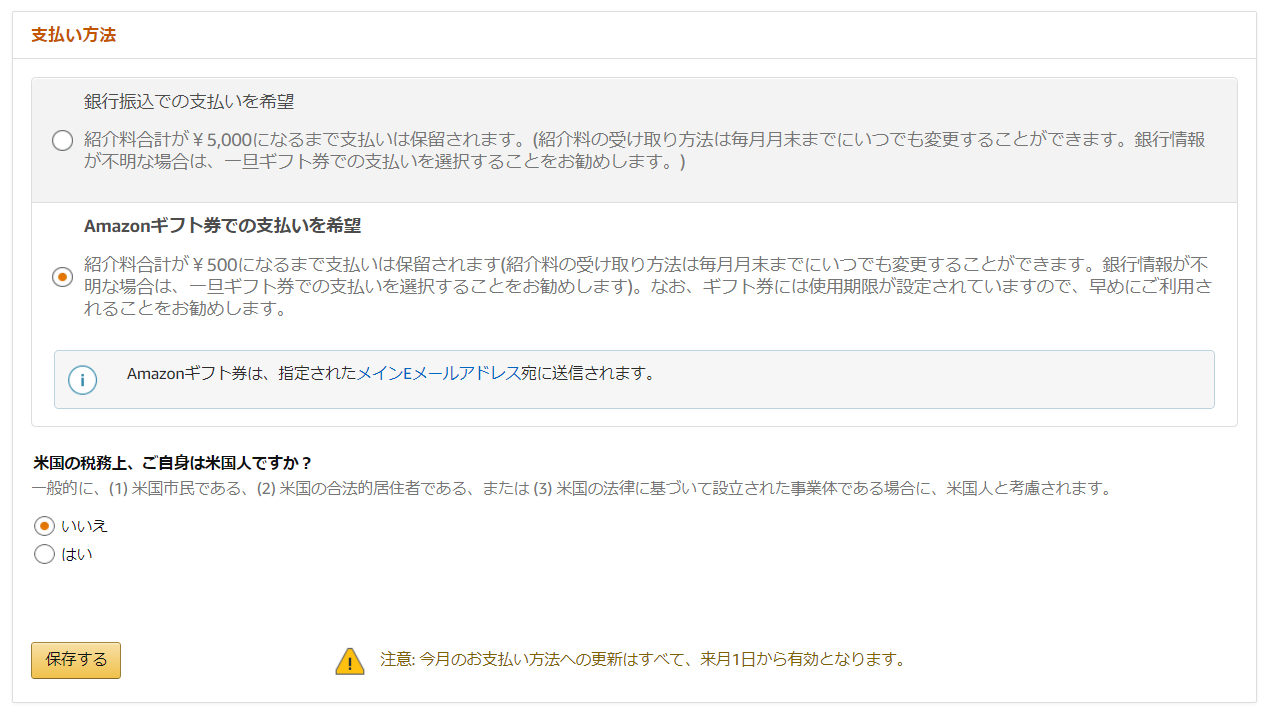Click the 支払い方法 section heading
This screenshot has height=721, width=1271.
74,35
